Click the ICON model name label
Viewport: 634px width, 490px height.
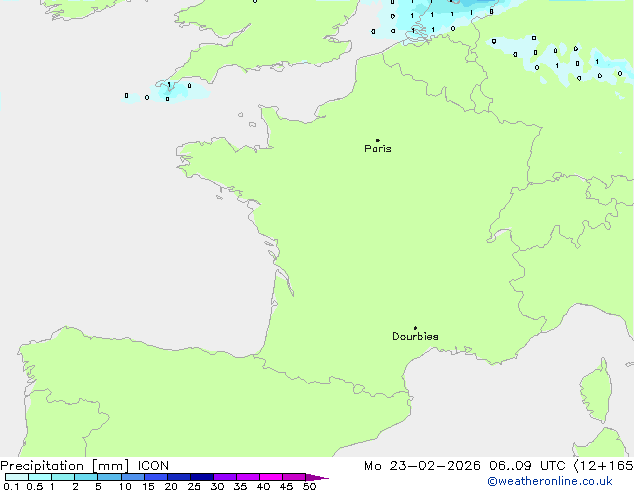153,466
